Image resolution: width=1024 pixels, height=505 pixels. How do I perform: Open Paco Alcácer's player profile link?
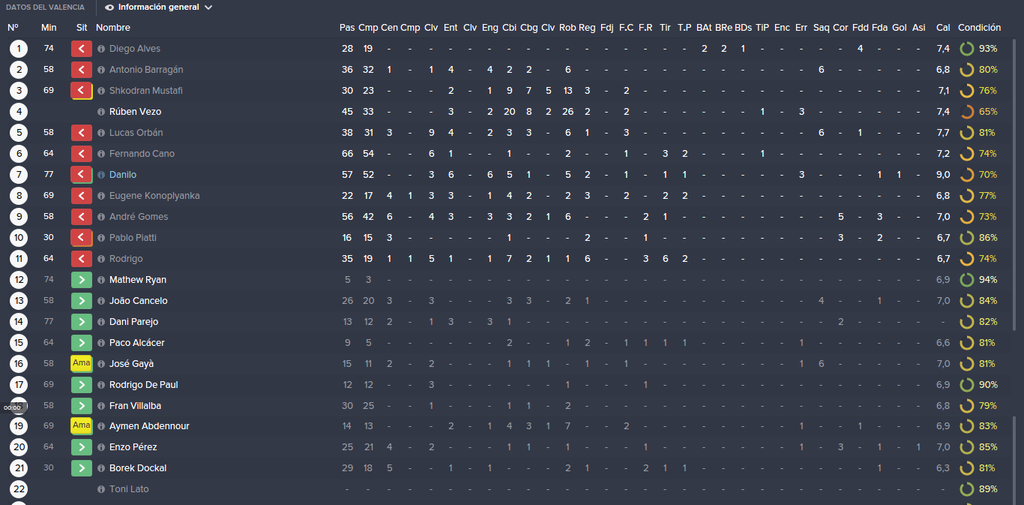click(x=136, y=343)
